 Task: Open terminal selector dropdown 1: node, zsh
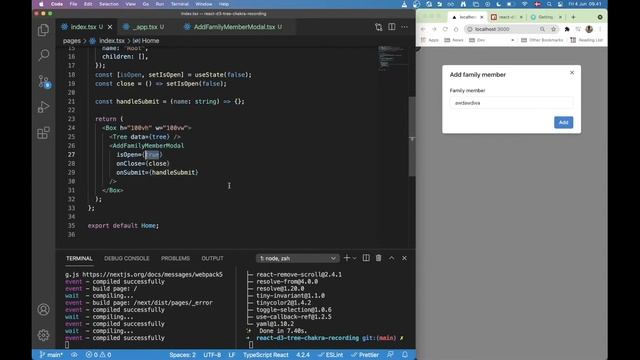pyautogui.click(x=297, y=258)
